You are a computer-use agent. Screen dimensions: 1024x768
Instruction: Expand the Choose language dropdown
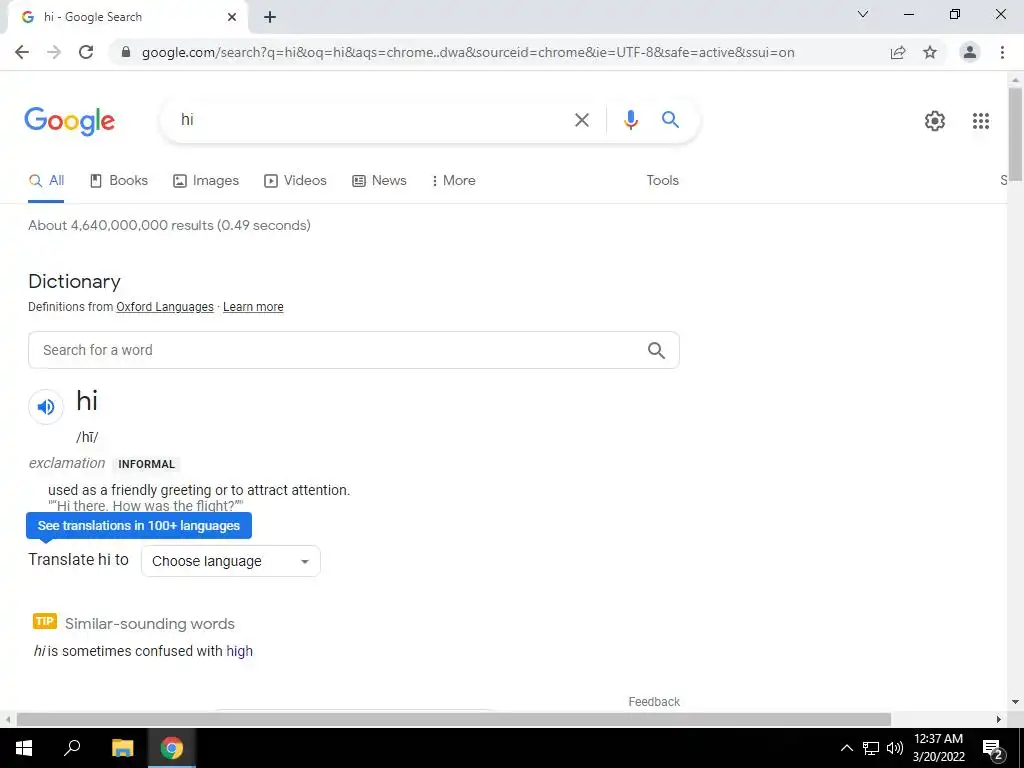[x=231, y=561]
